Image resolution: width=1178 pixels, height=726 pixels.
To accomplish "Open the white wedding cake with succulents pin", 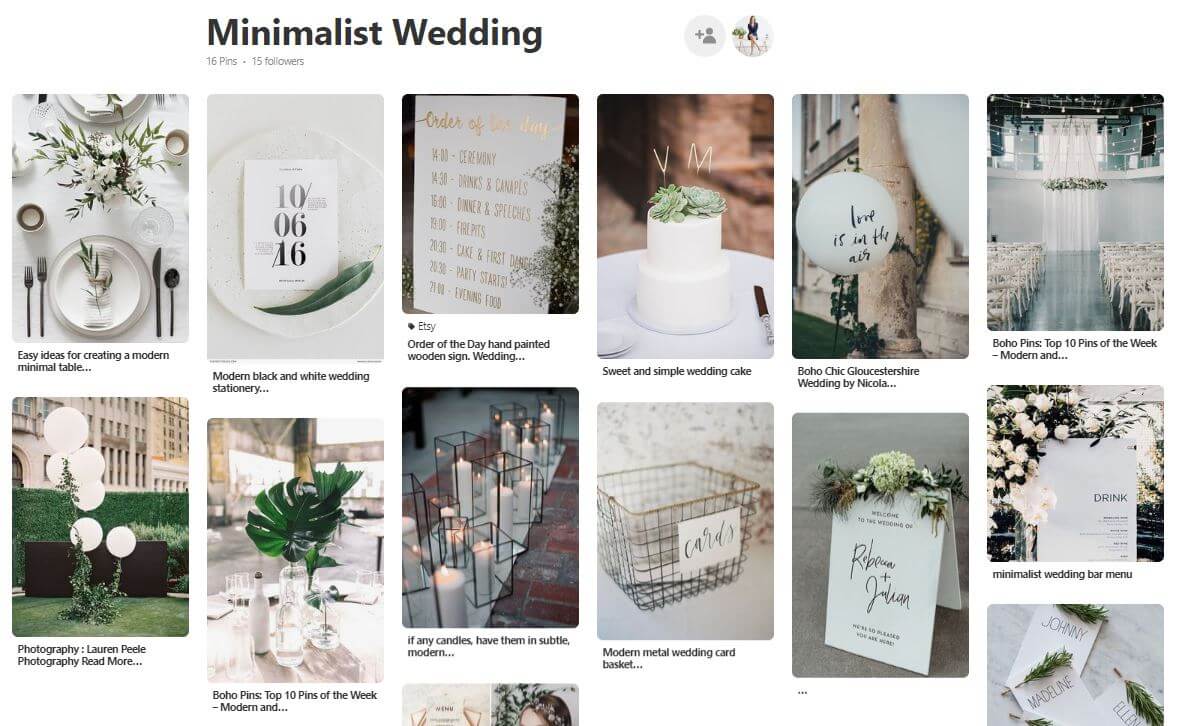I will 685,226.
